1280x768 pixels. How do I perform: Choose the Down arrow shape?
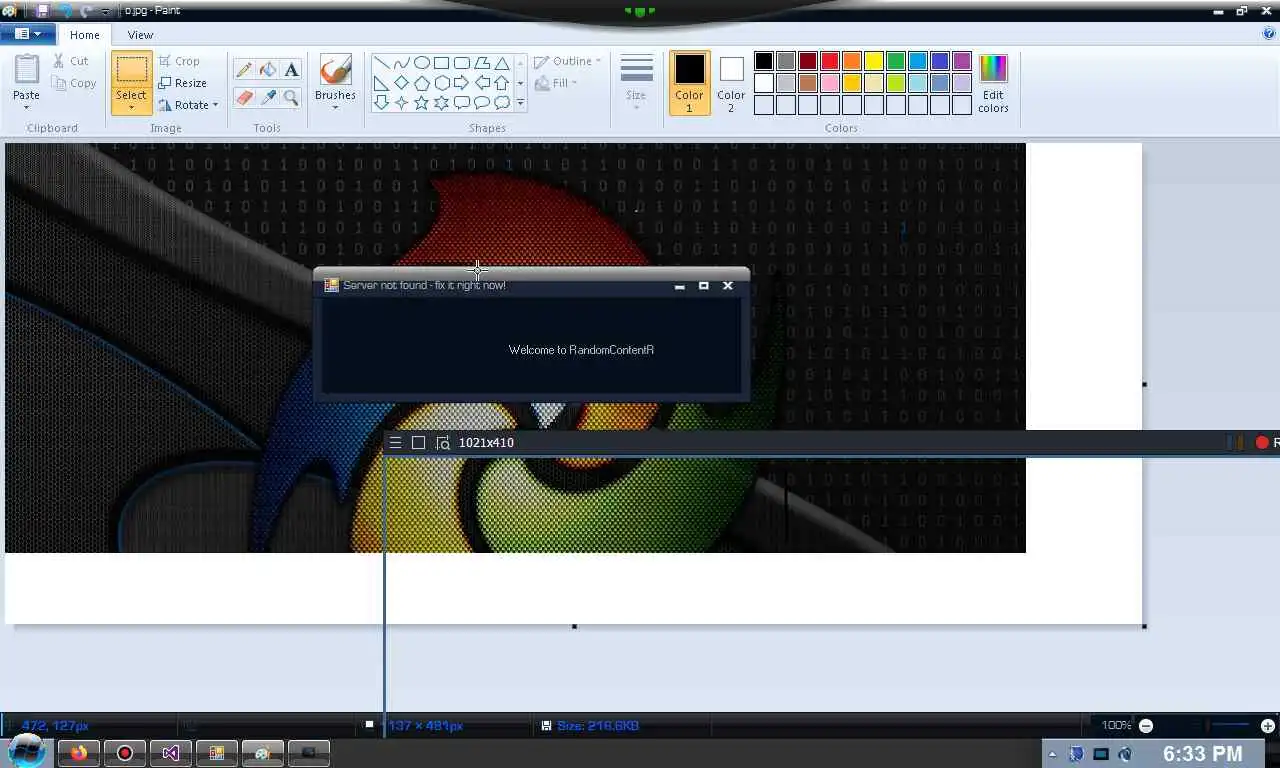click(381, 102)
